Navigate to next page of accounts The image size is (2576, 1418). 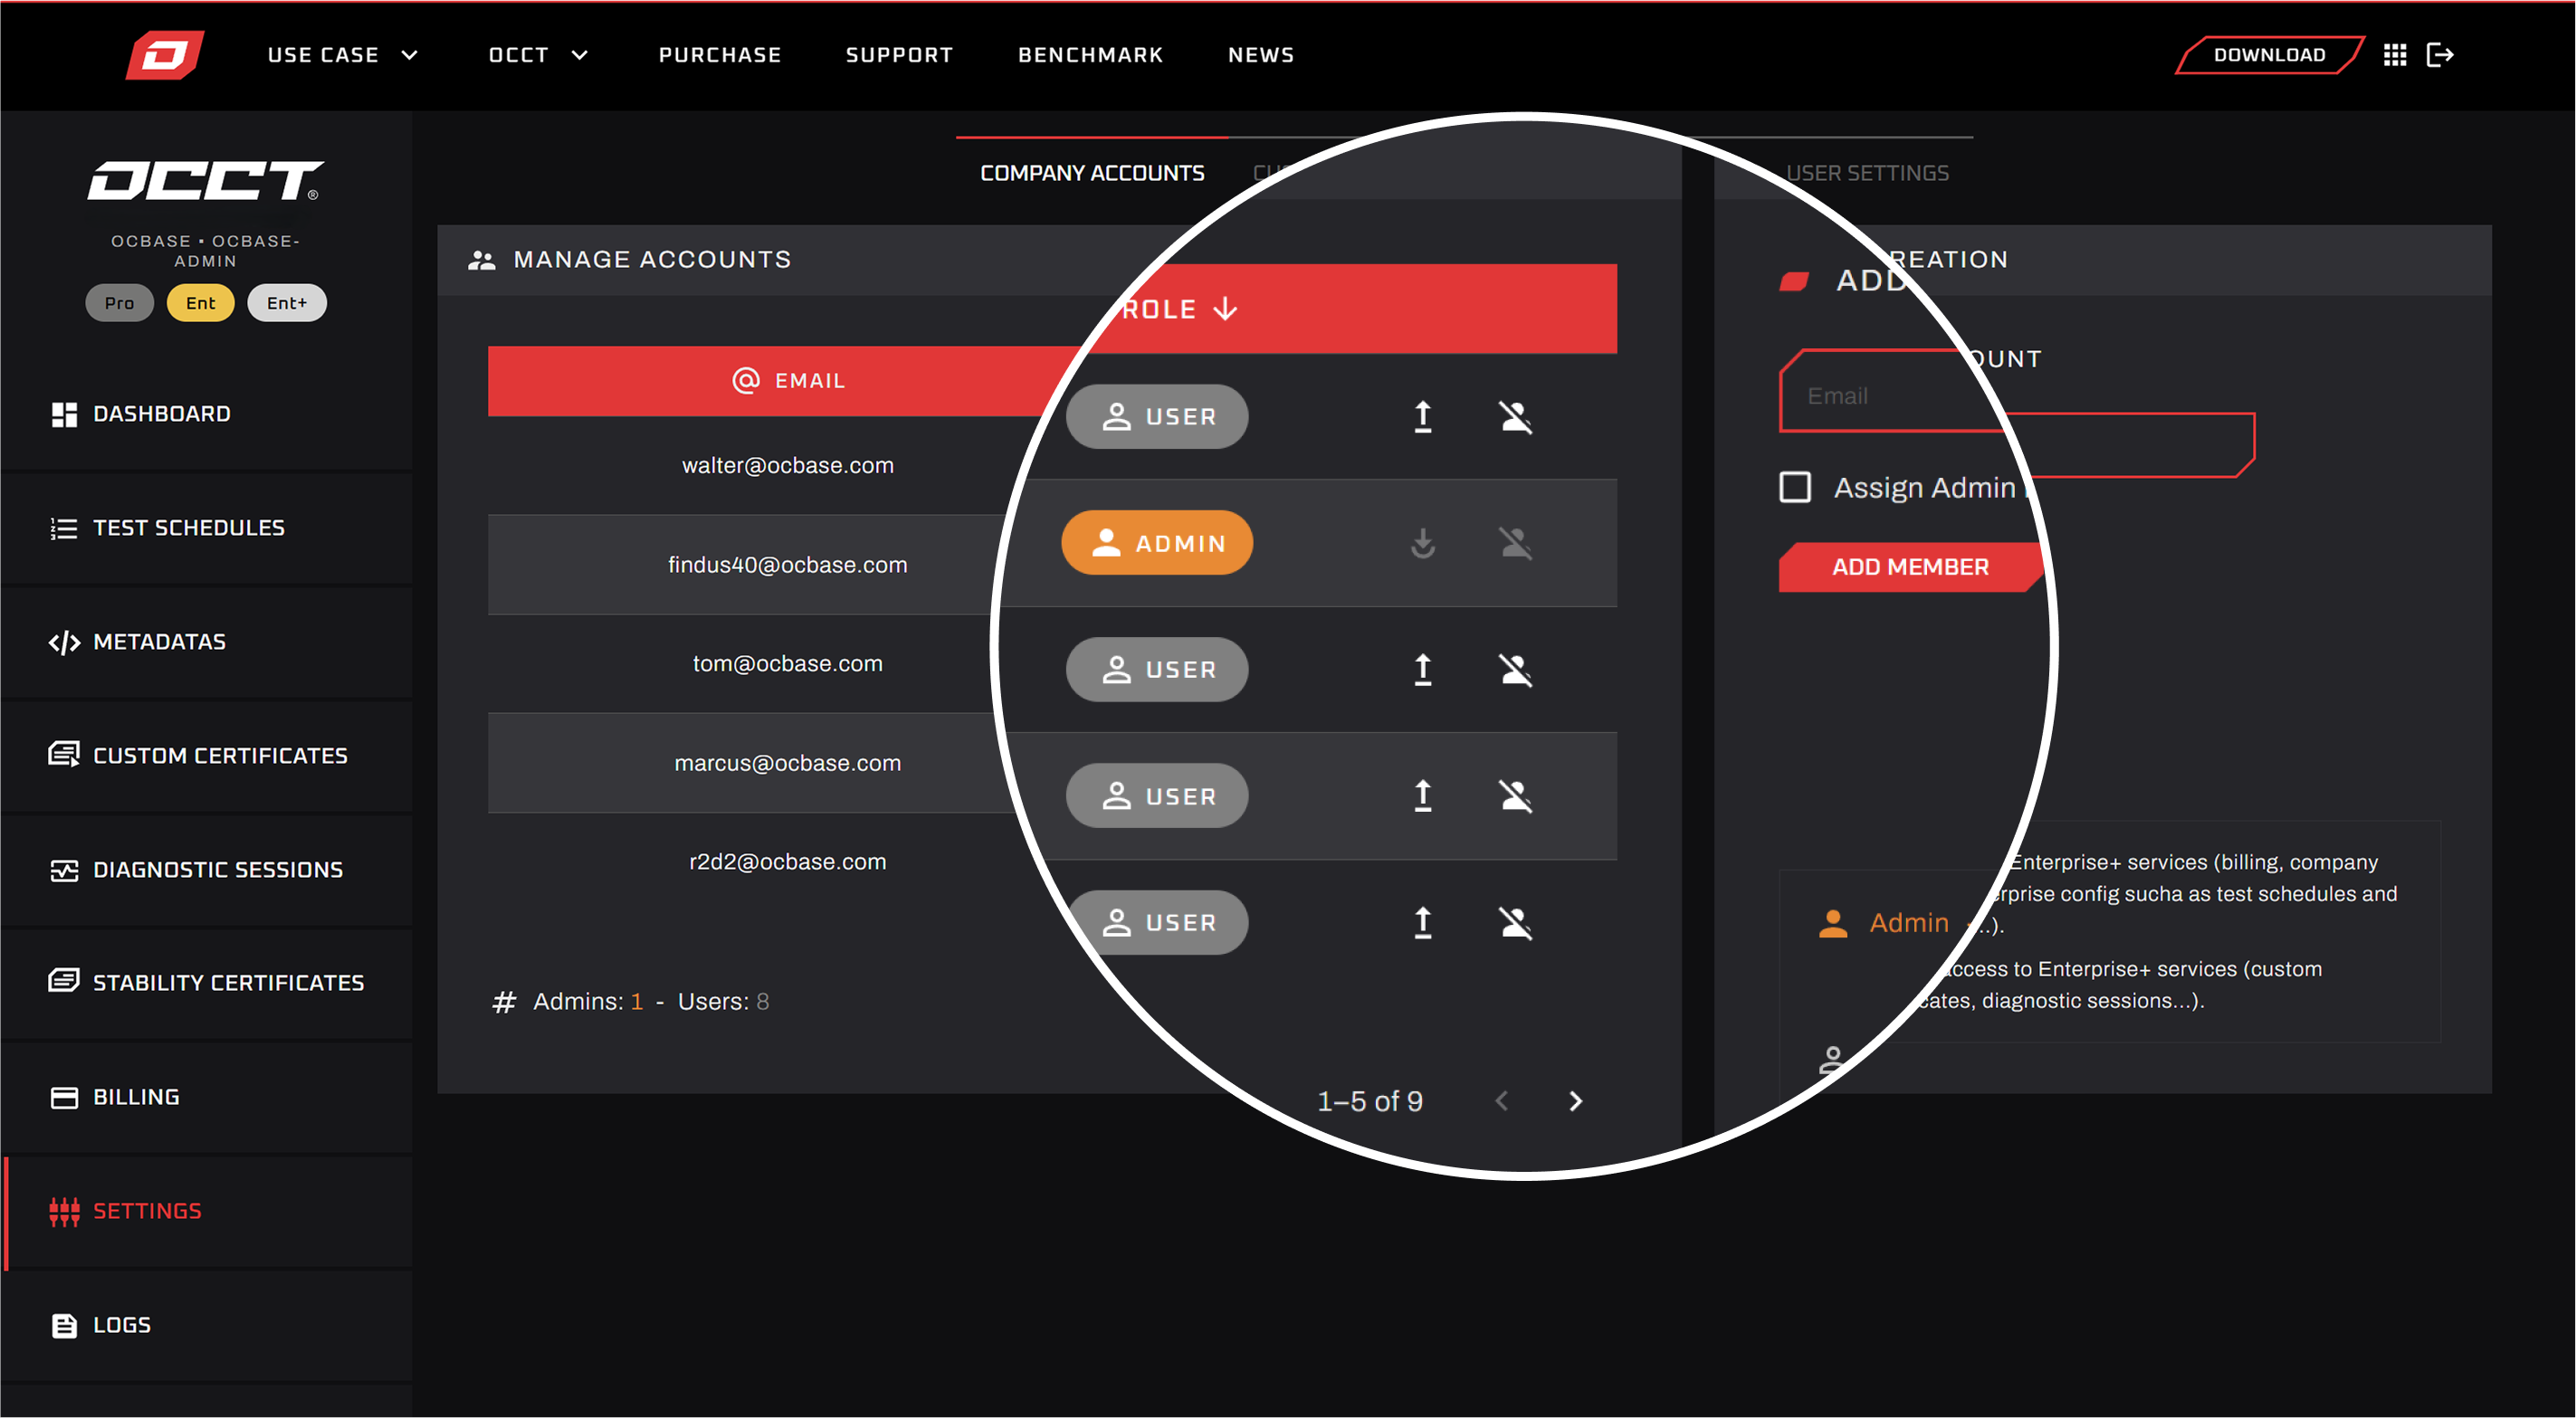click(1575, 1100)
